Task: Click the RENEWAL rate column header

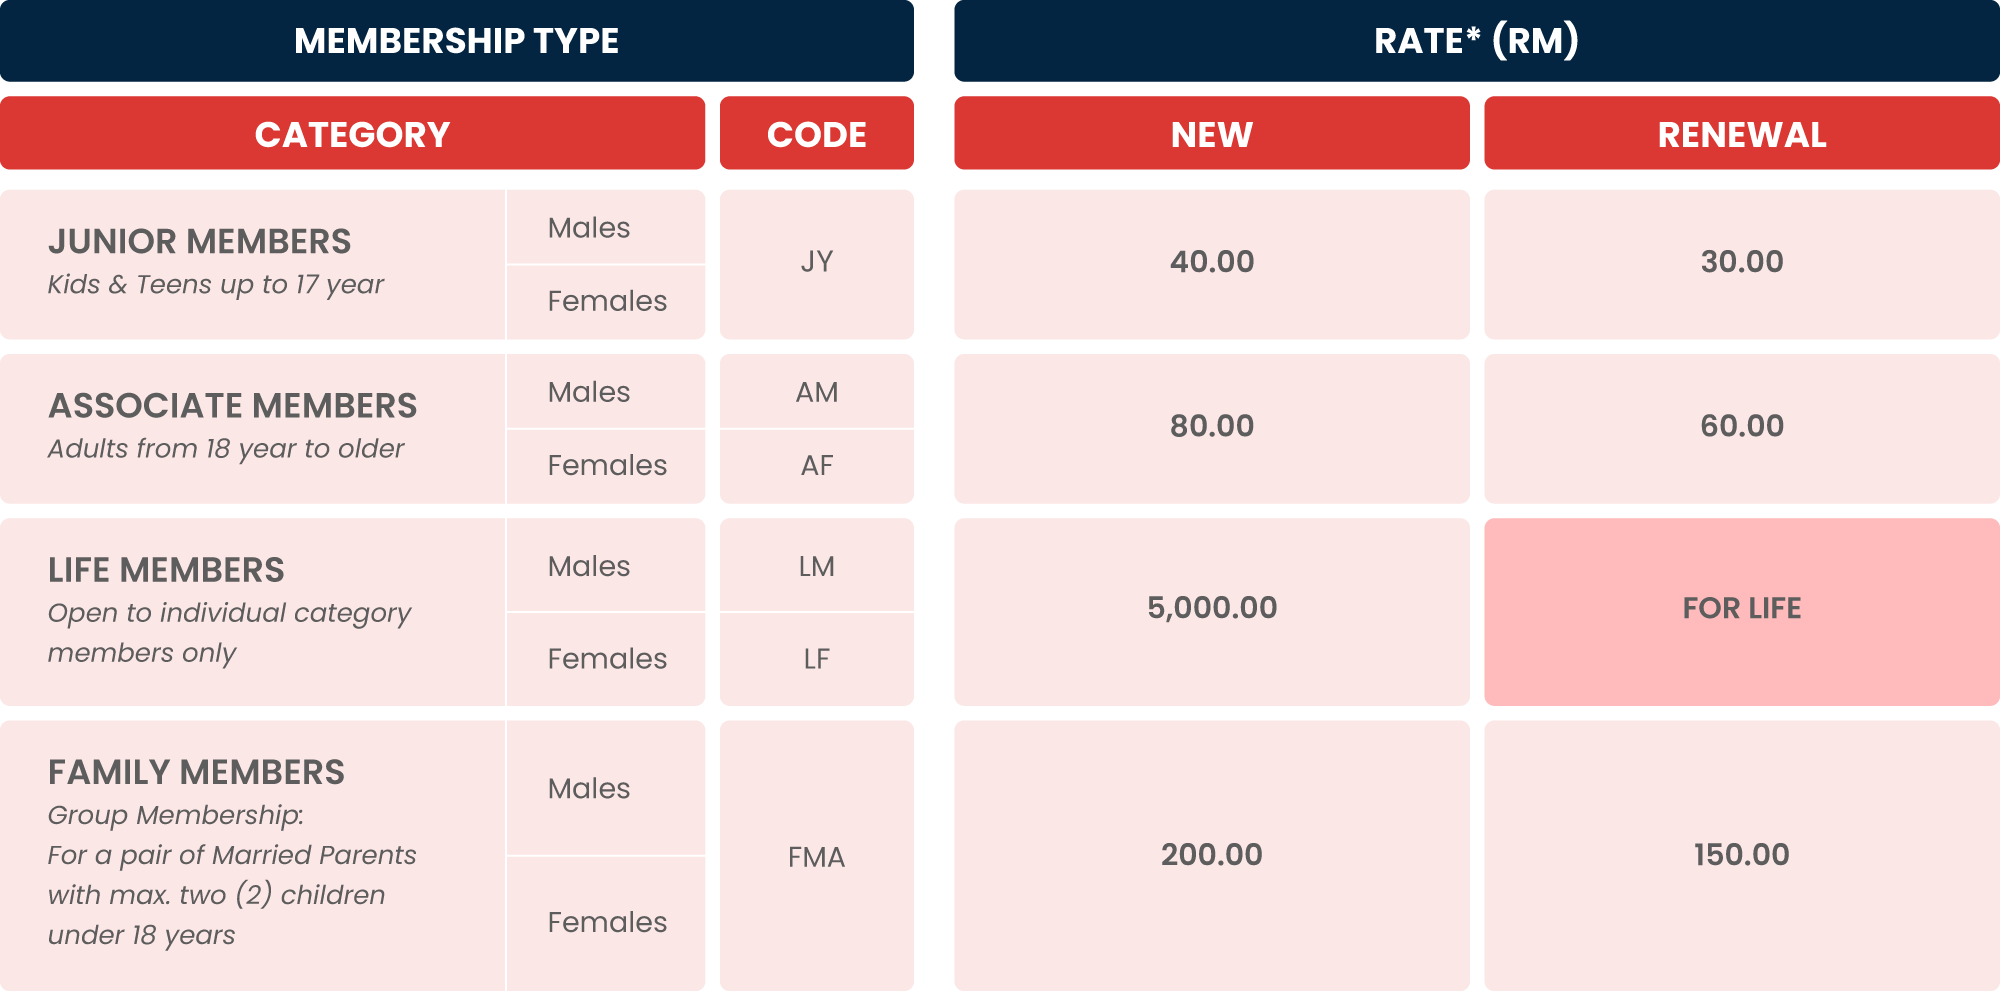Action: [x=1742, y=133]
